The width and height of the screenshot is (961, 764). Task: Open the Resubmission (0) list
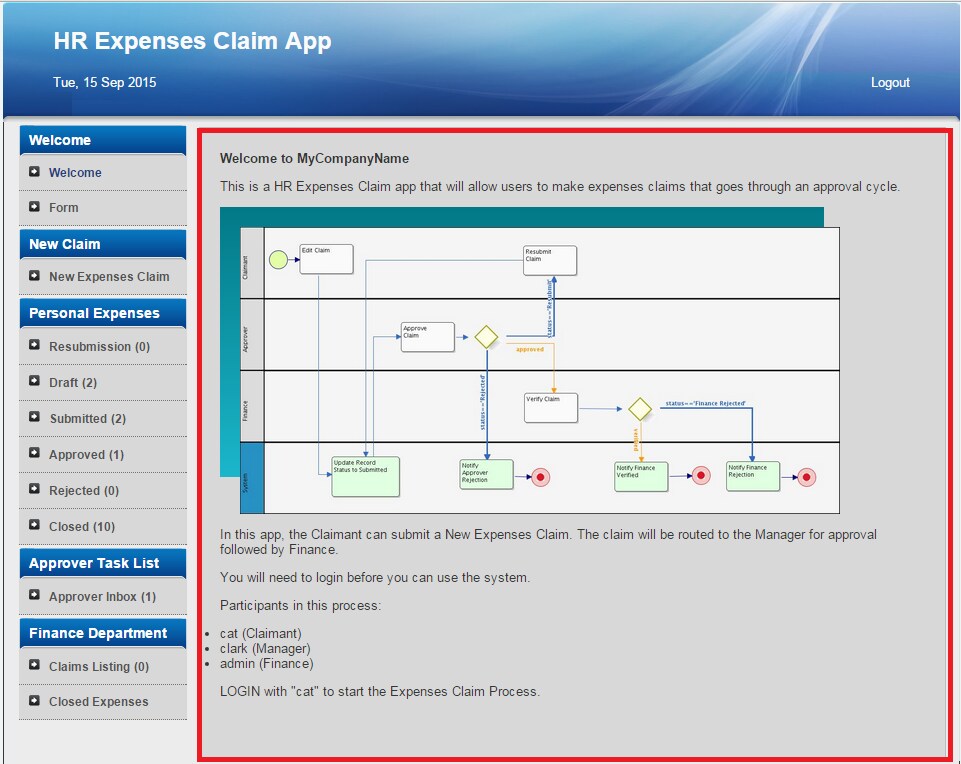click(x=99, y=347)
